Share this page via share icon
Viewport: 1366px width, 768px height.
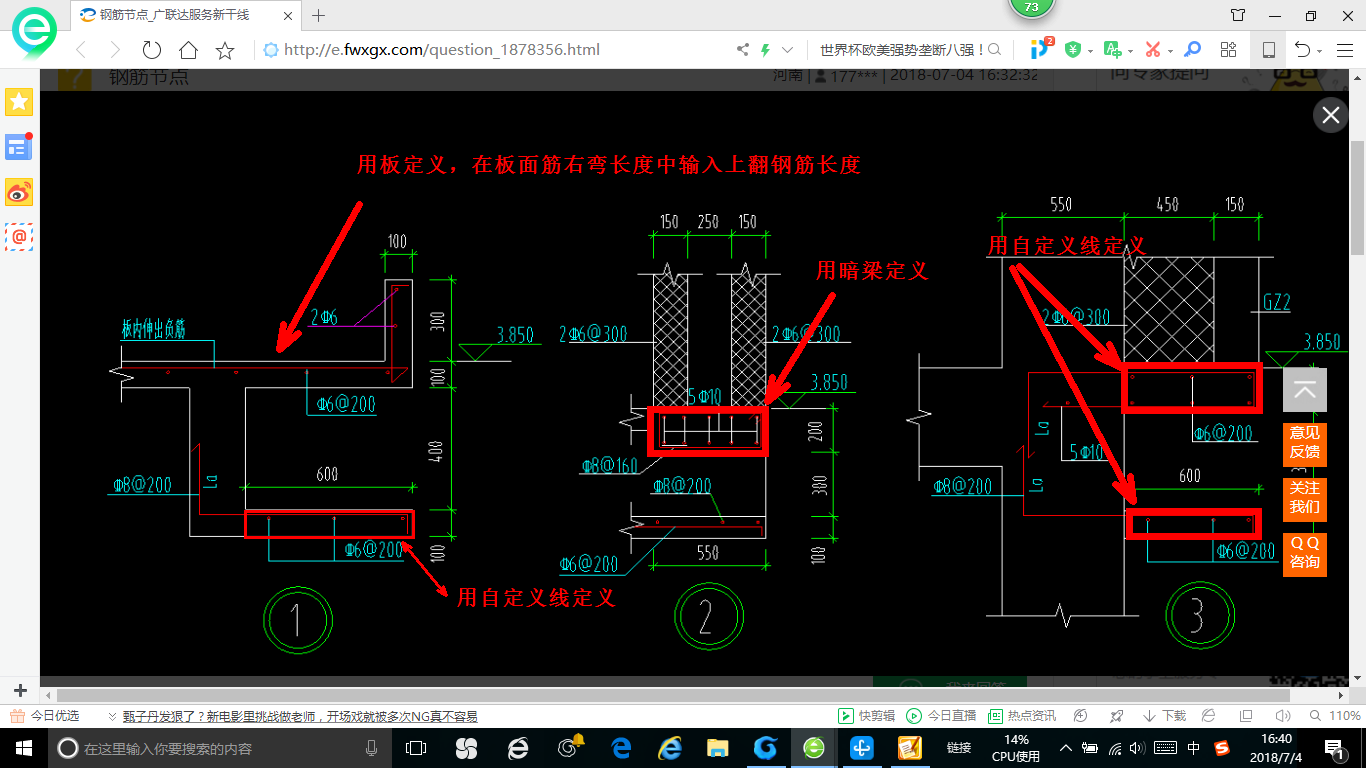pos(742,50)
